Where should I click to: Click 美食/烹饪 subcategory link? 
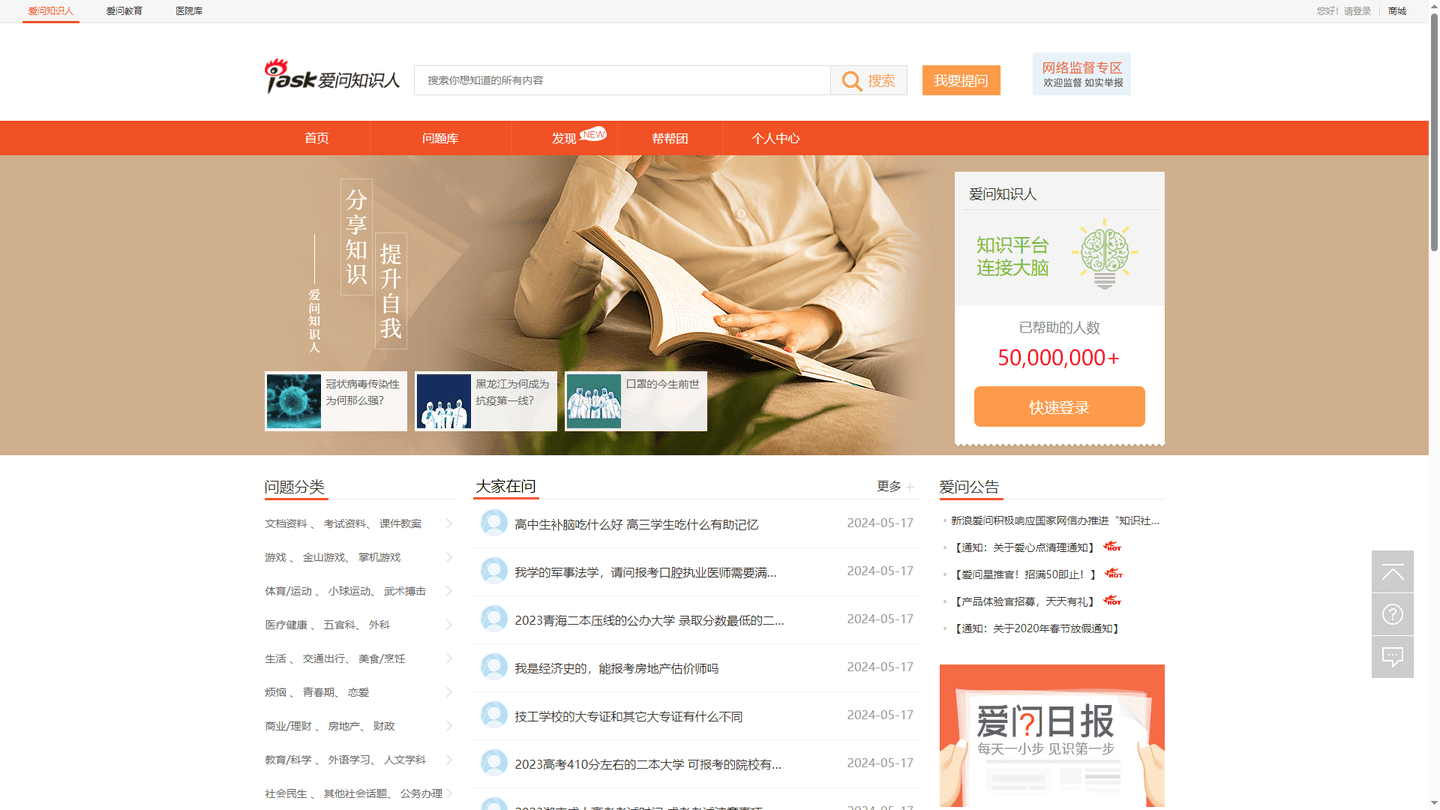click(381, 659)
